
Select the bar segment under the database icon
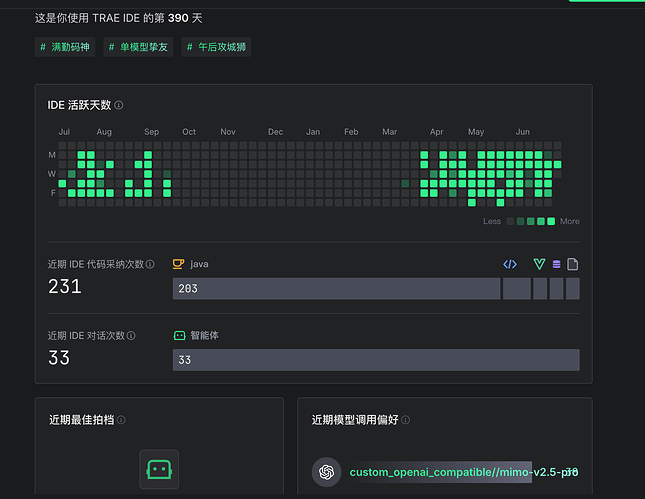556,288
